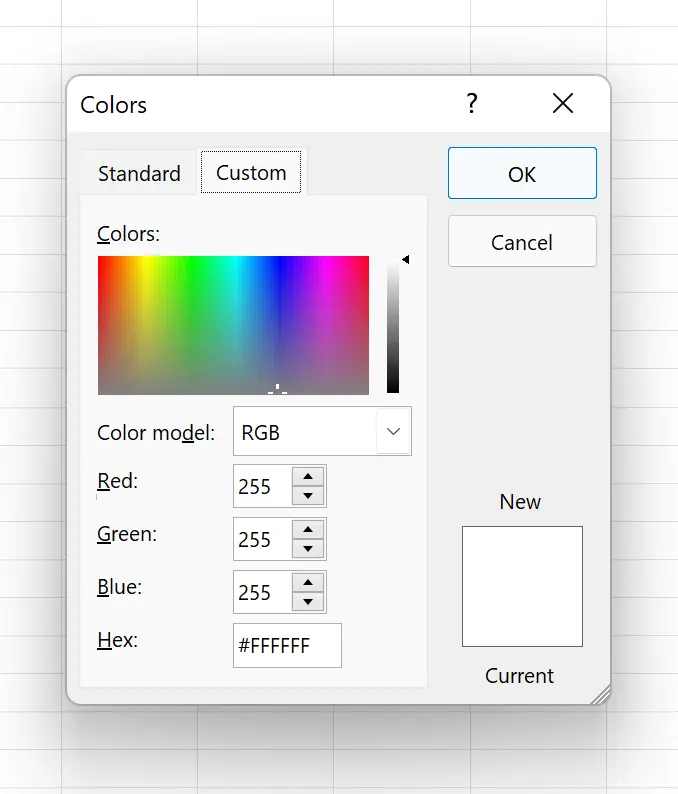Screen dimensions: 678x794
Task: Click the 'Red:' label
Action: 117,481
